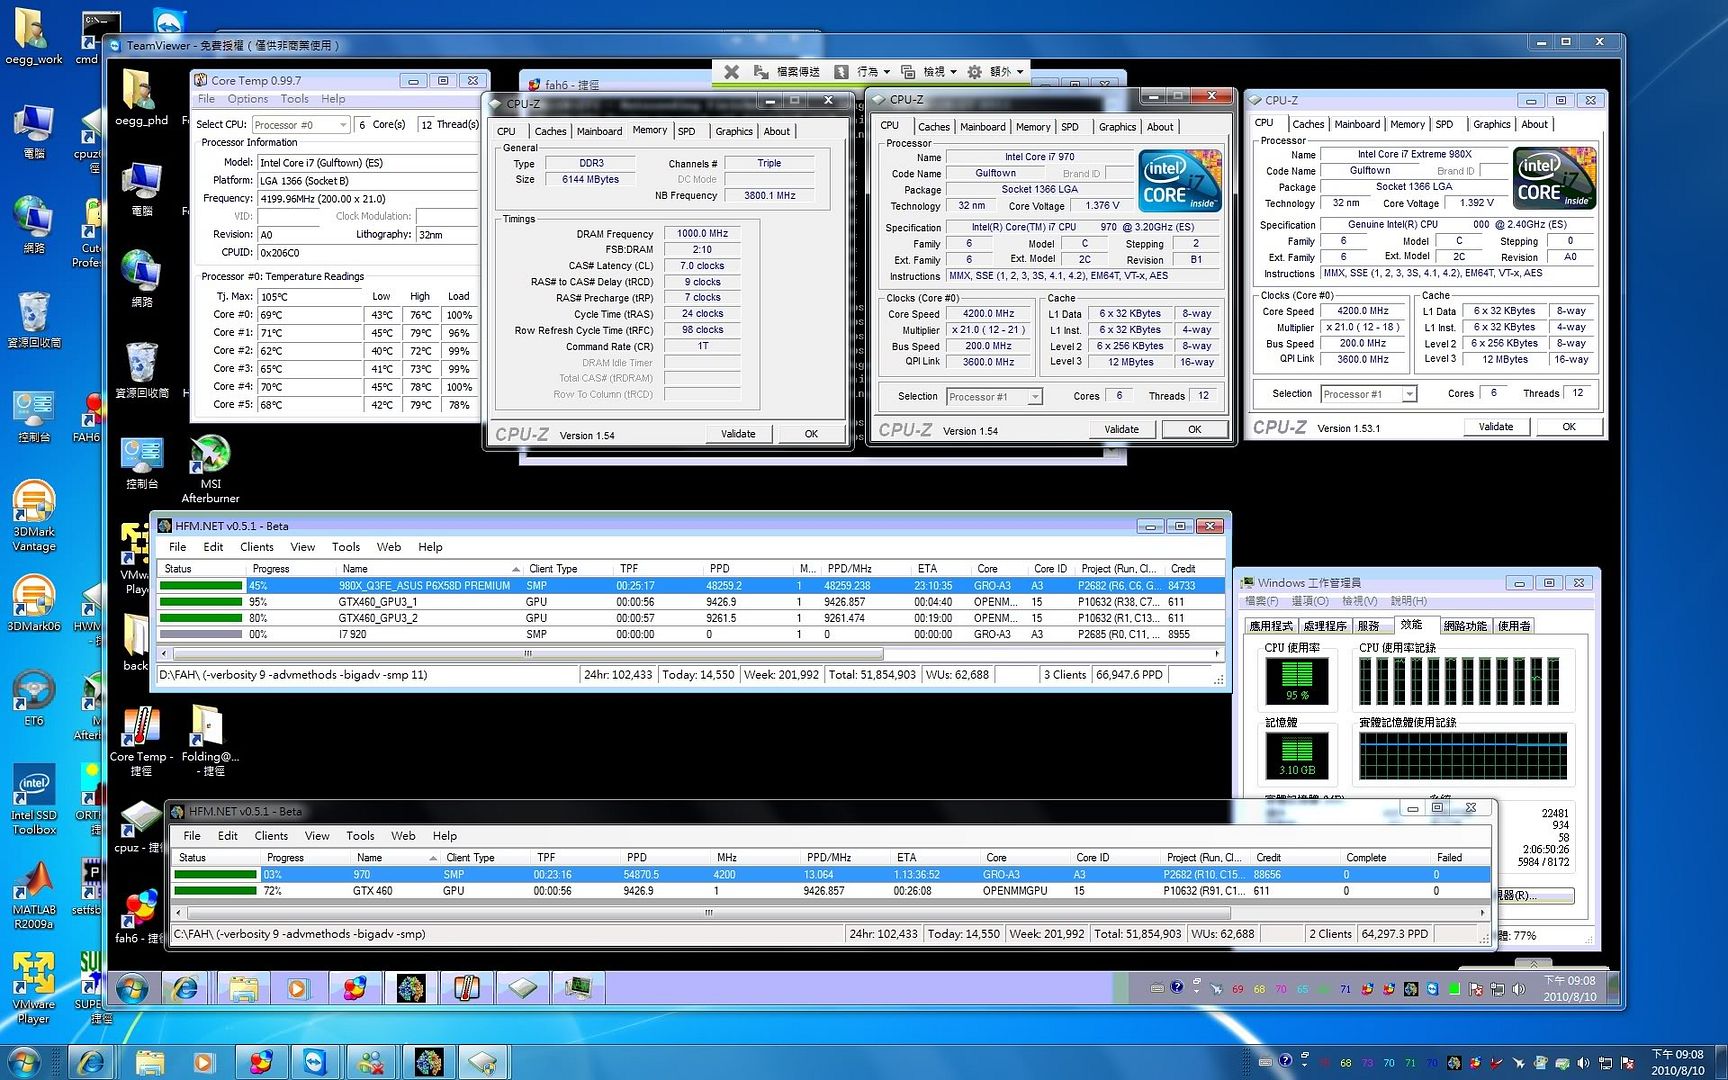Open the Clients menu in the upper HFM.NET window
The width and height of the screenshot is (1728, 1080).
256,547
